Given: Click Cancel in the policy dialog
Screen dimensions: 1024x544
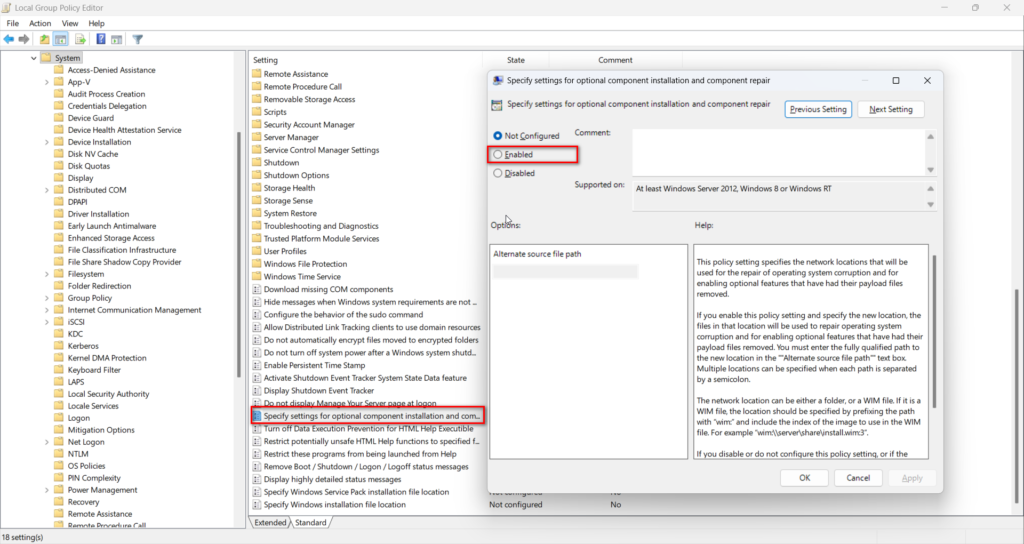Looking at the screenshot, I should pyautogui.click(x=858, y=478).
